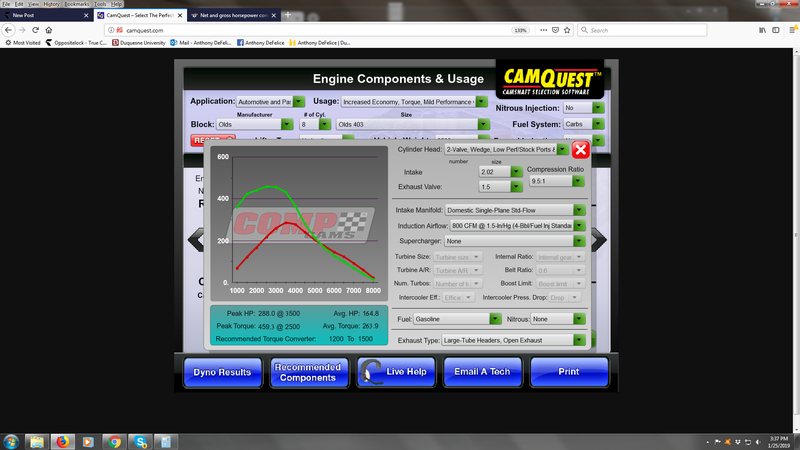800x450 pixels.
Task: Click the red RESET button
Action: (213, 140)
